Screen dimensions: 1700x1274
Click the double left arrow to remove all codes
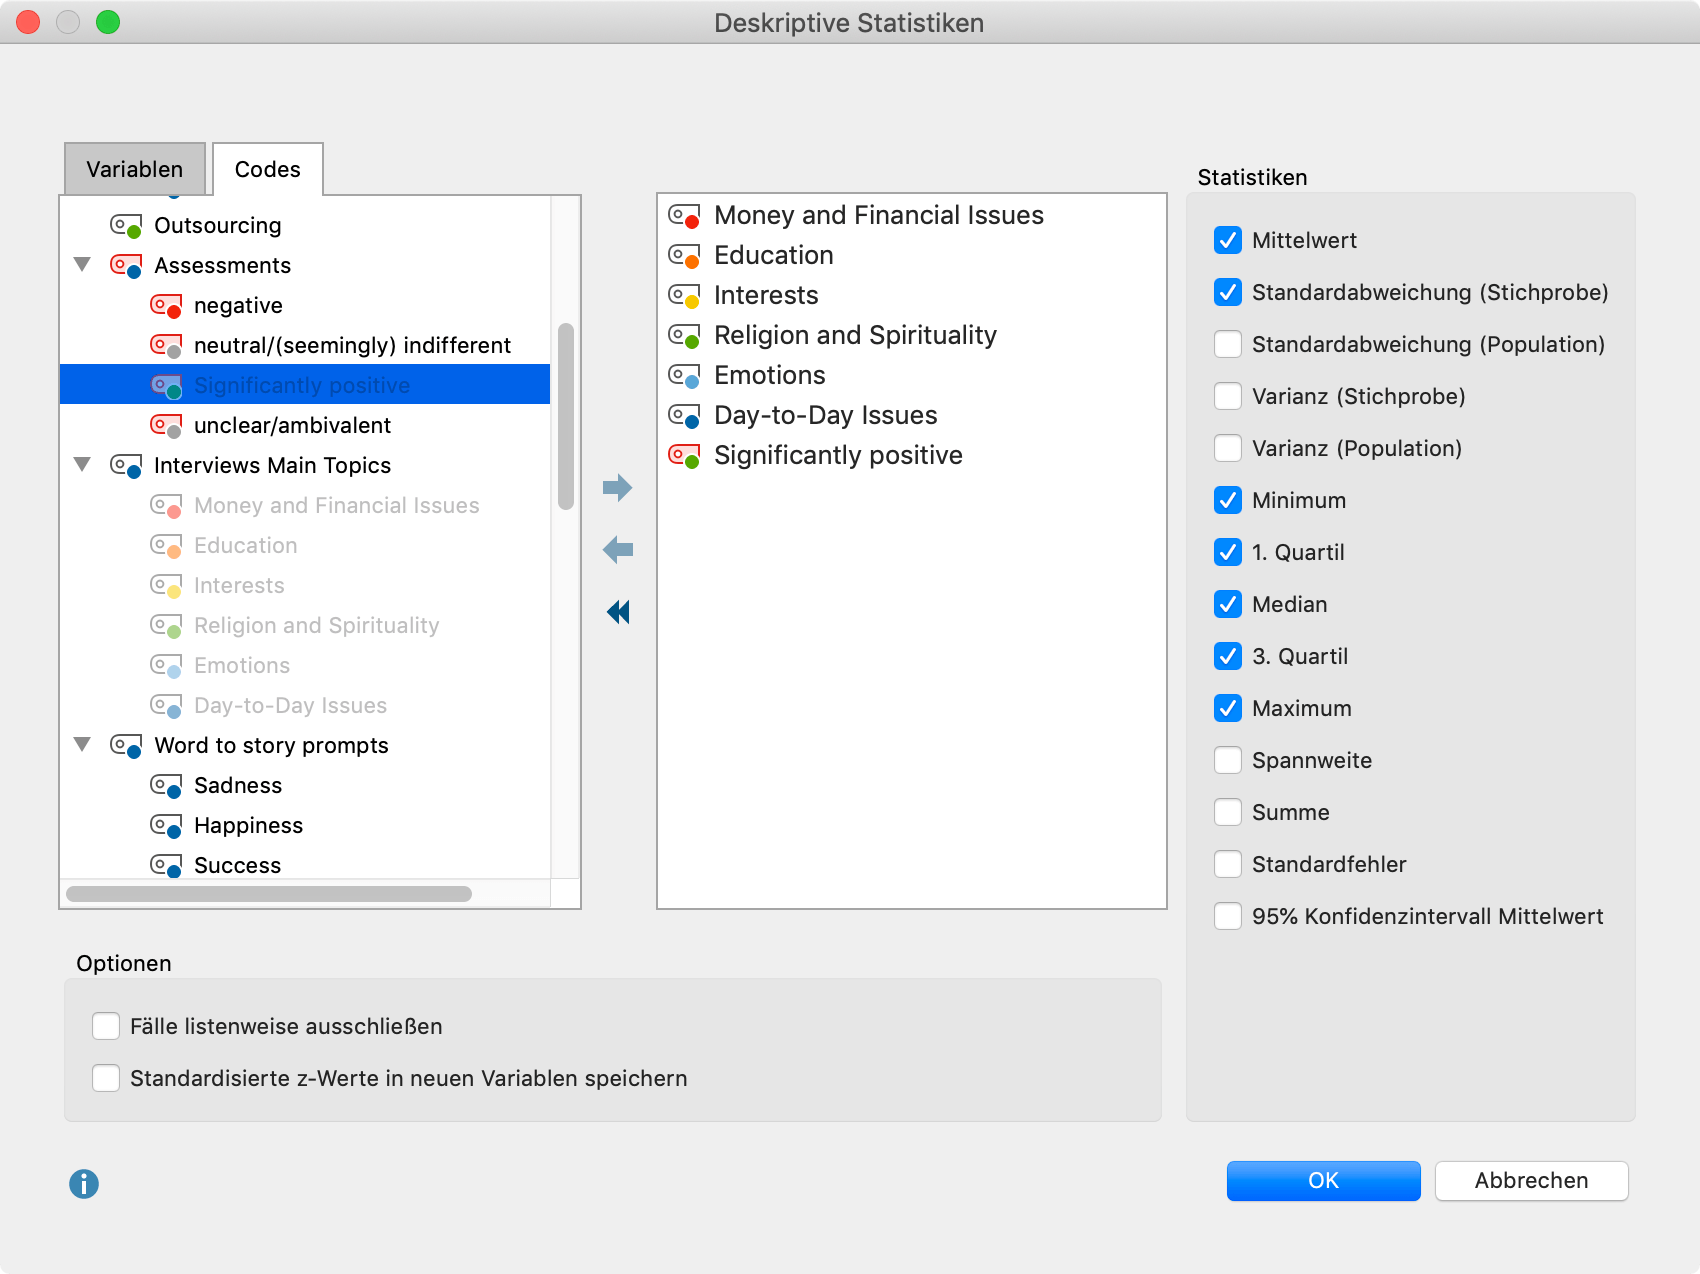click(x=618, y=612)
